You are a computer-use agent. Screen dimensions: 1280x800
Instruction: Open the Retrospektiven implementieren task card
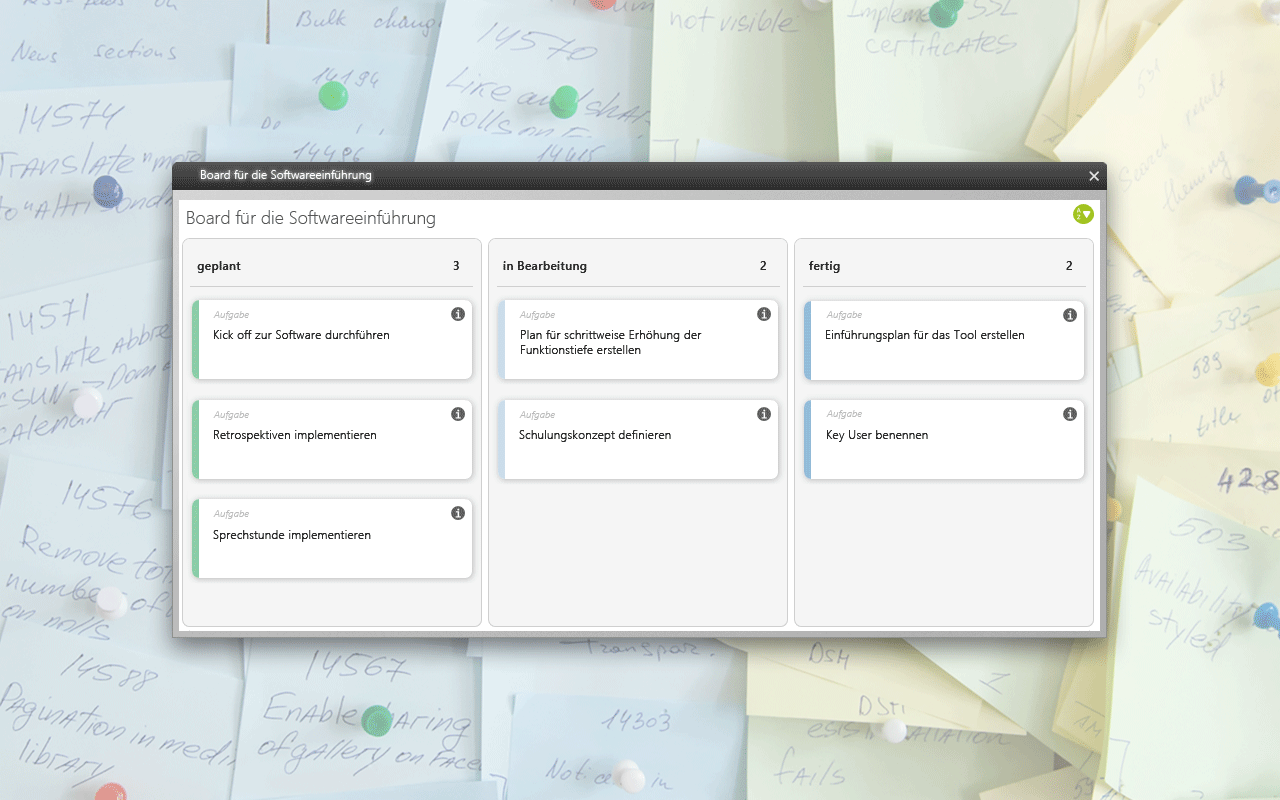click(295, 435)
